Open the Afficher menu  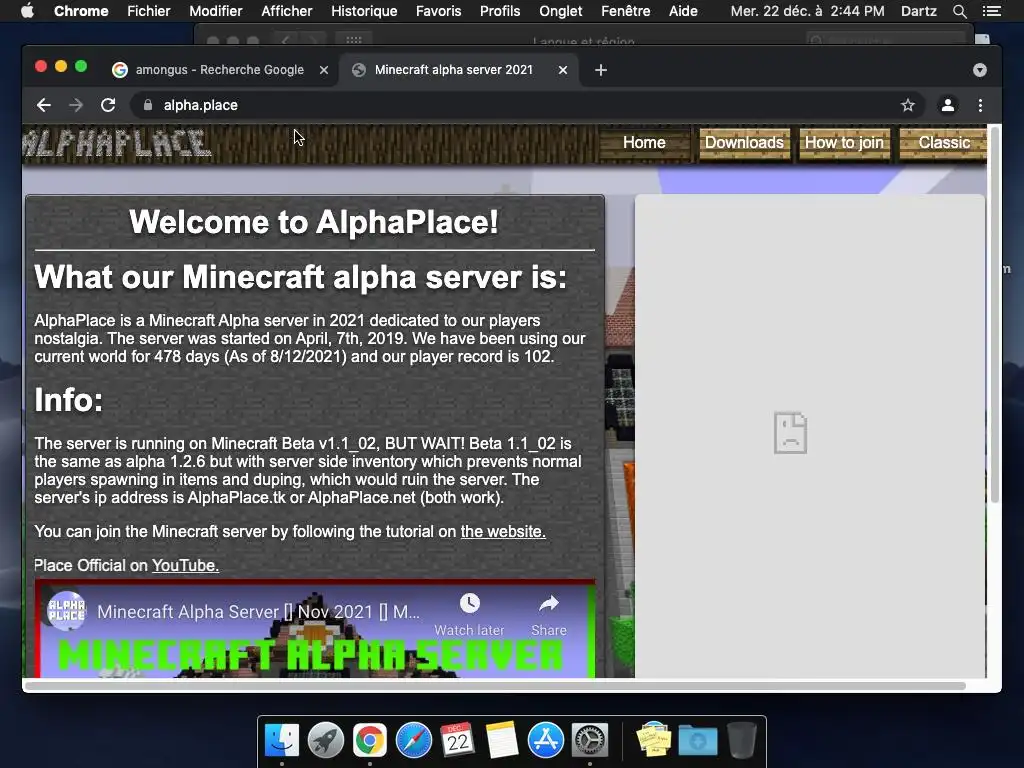coord(287,11)
